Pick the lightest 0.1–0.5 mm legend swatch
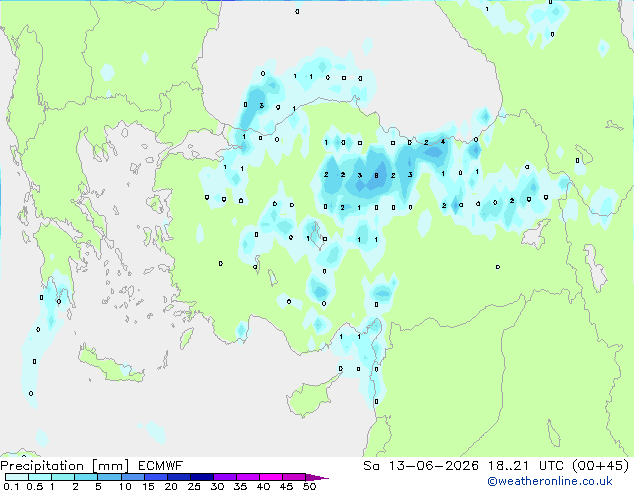The width and height of the screenshot is (634, 490). (x=17, y=477)
